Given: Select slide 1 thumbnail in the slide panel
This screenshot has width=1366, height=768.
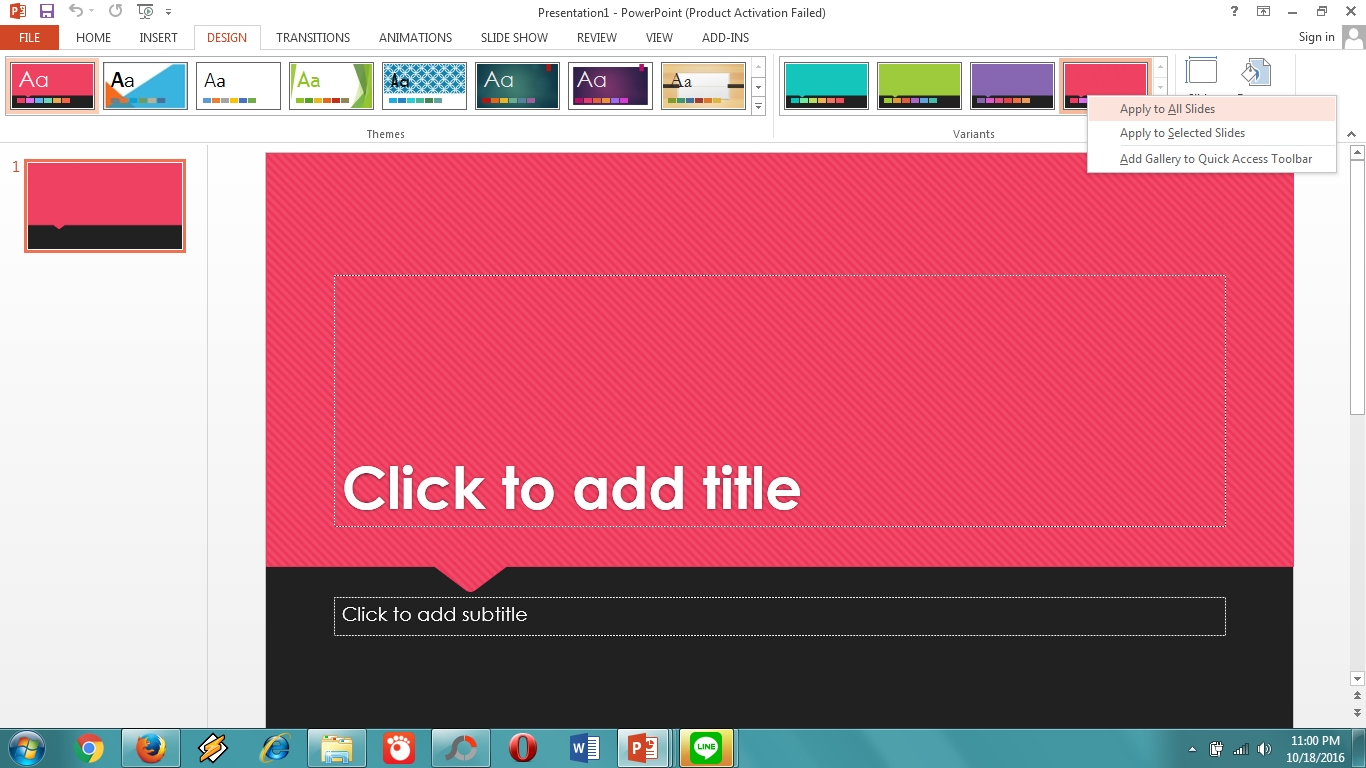Looking at the screenshot, I should click(x=105, y=206).
